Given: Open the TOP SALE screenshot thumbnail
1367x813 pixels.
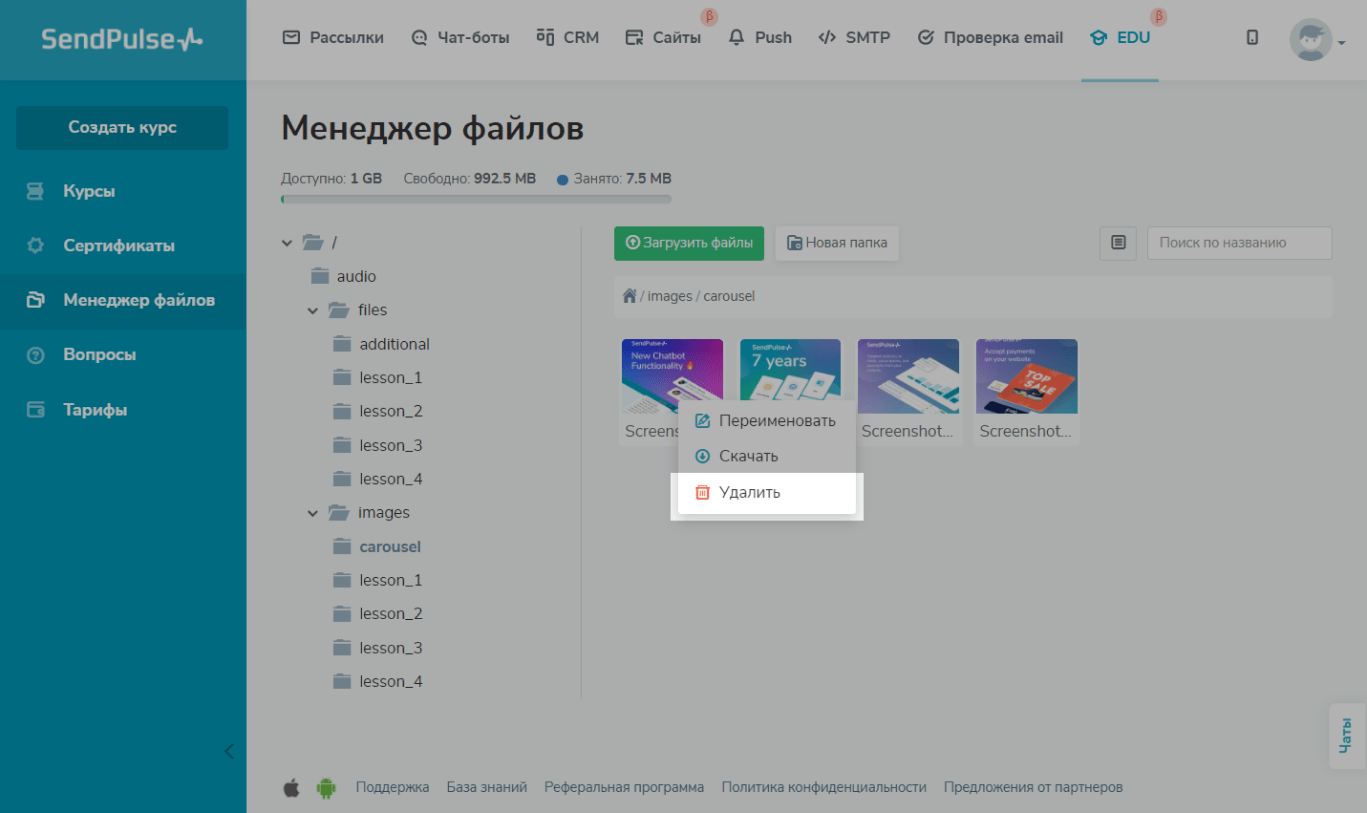Looking at the screenshot, I should point(1026,376).
